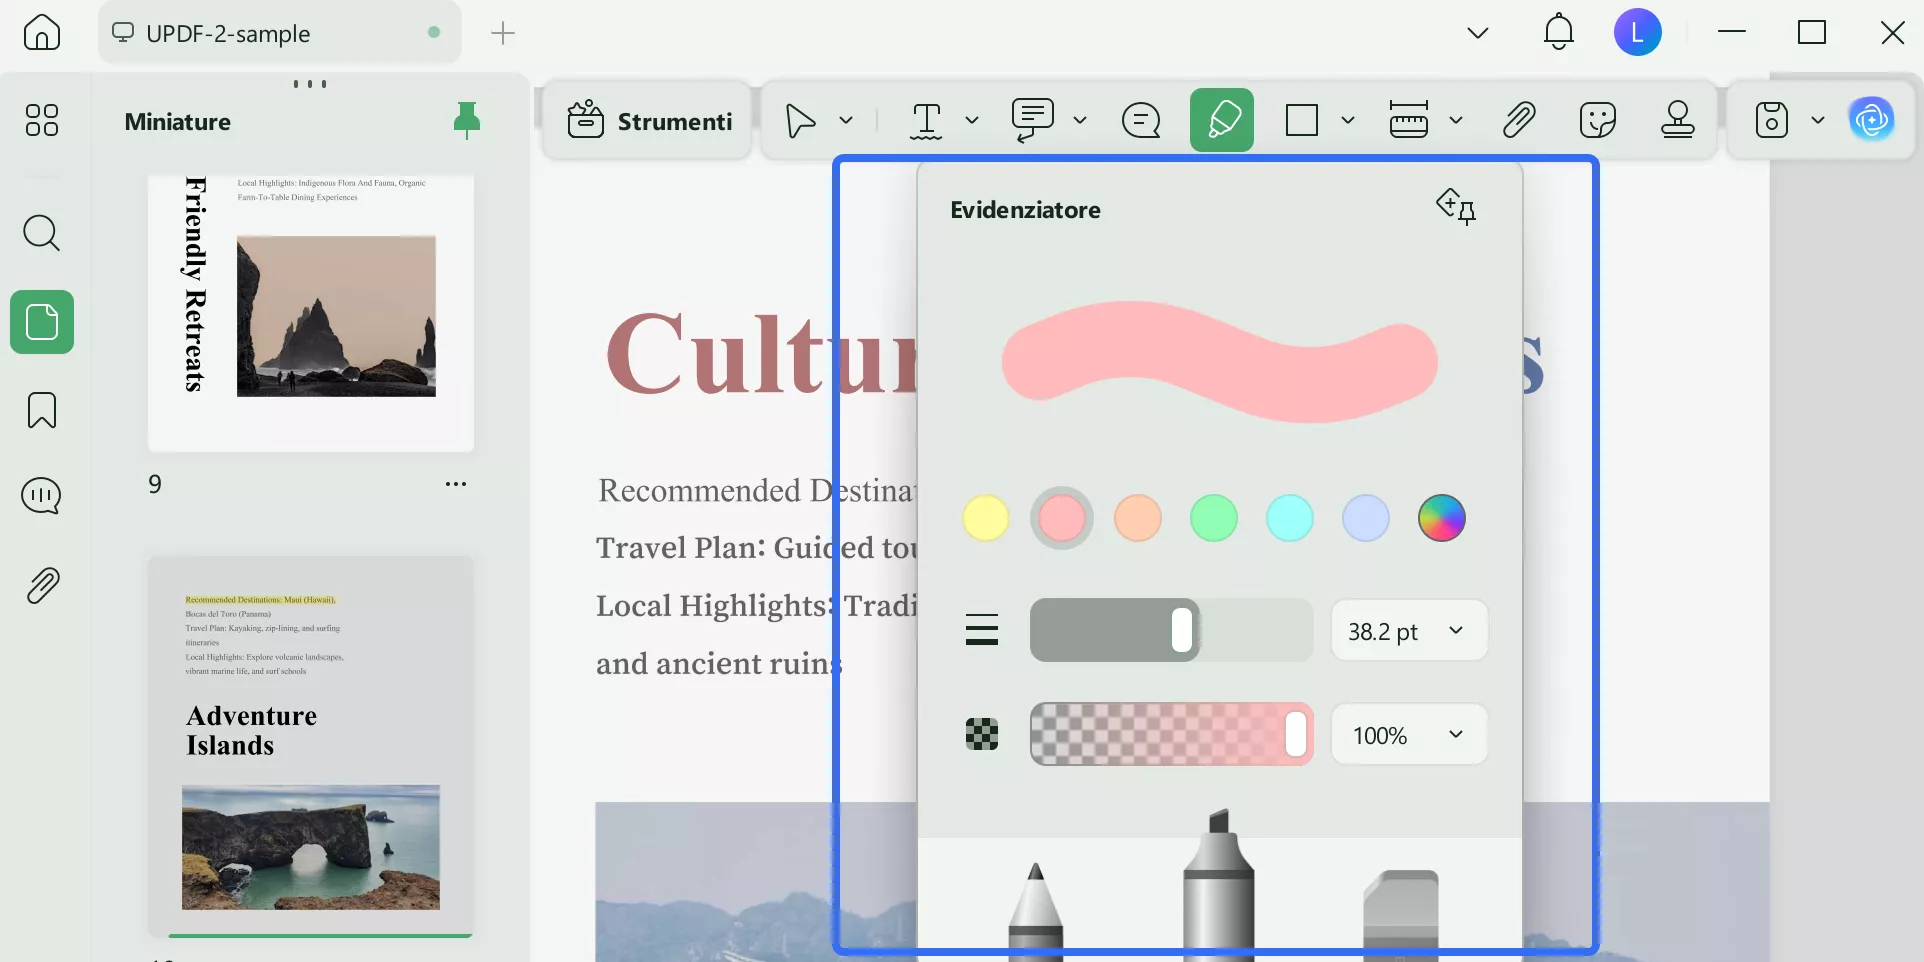Image resolution: width=1924 pixels, height=962 pixels.
Task: Click the sidebar panel drag handle dots
Action: pyautogui.click(x=310, y=84)
